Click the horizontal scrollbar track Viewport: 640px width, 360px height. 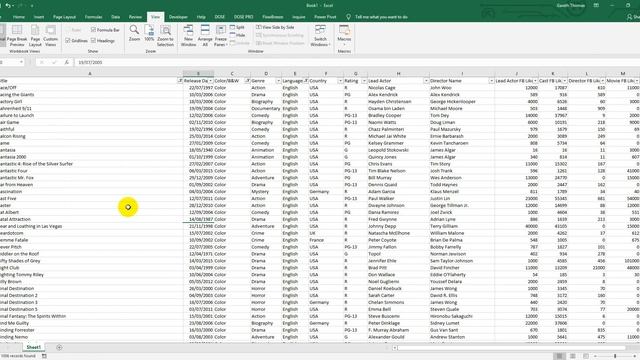[510, 348]
